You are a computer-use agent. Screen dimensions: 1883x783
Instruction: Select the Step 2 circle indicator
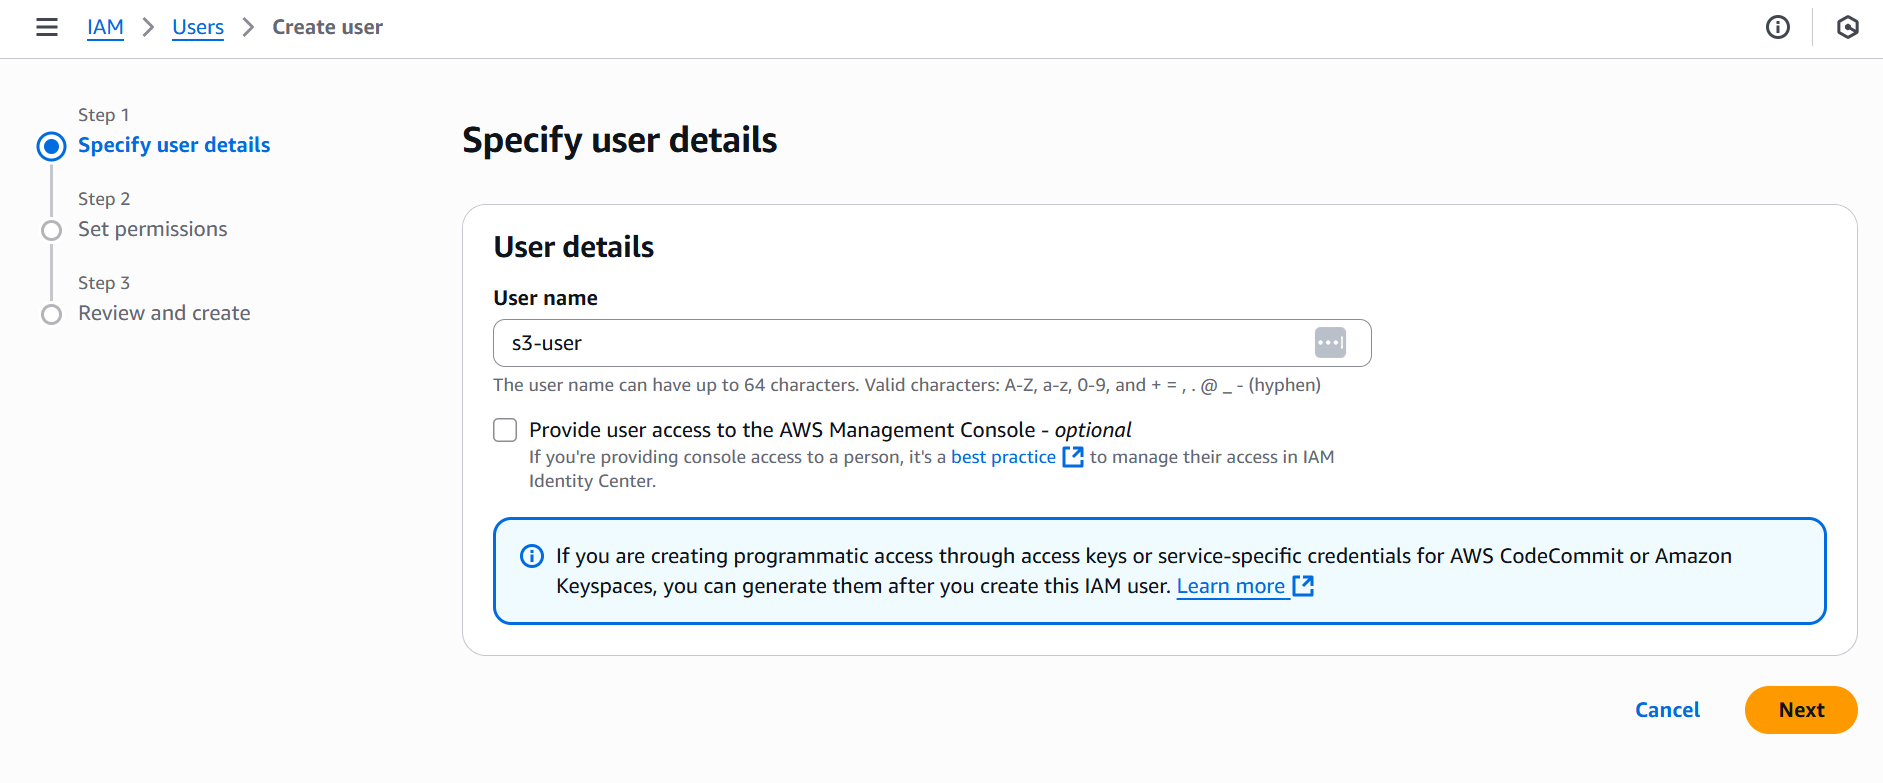[52, 230]
